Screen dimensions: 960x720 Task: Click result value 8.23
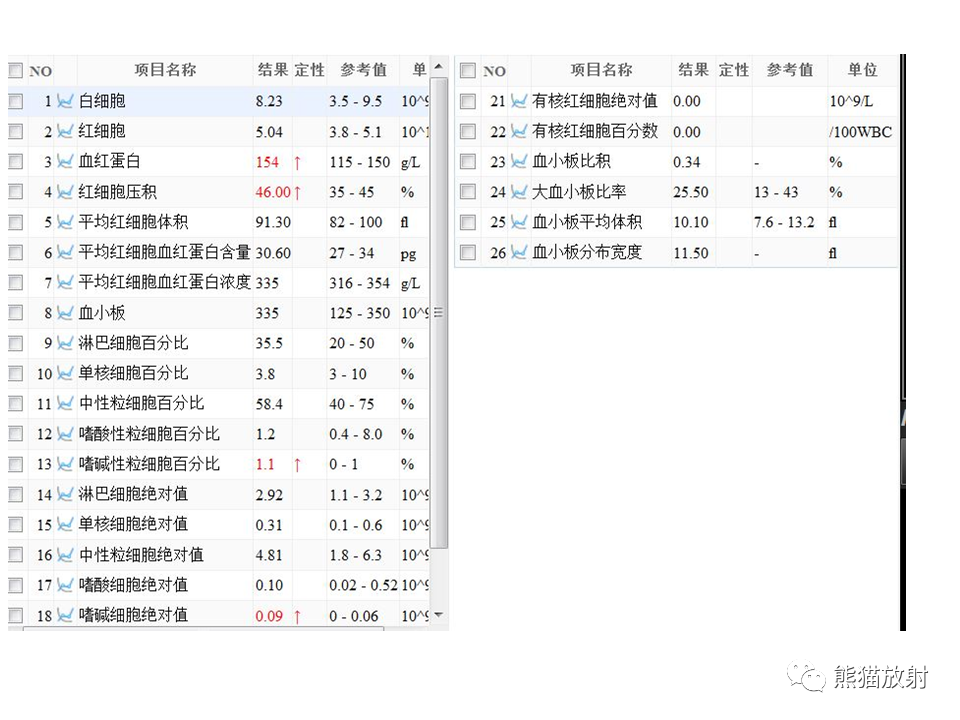click(269, 101)
